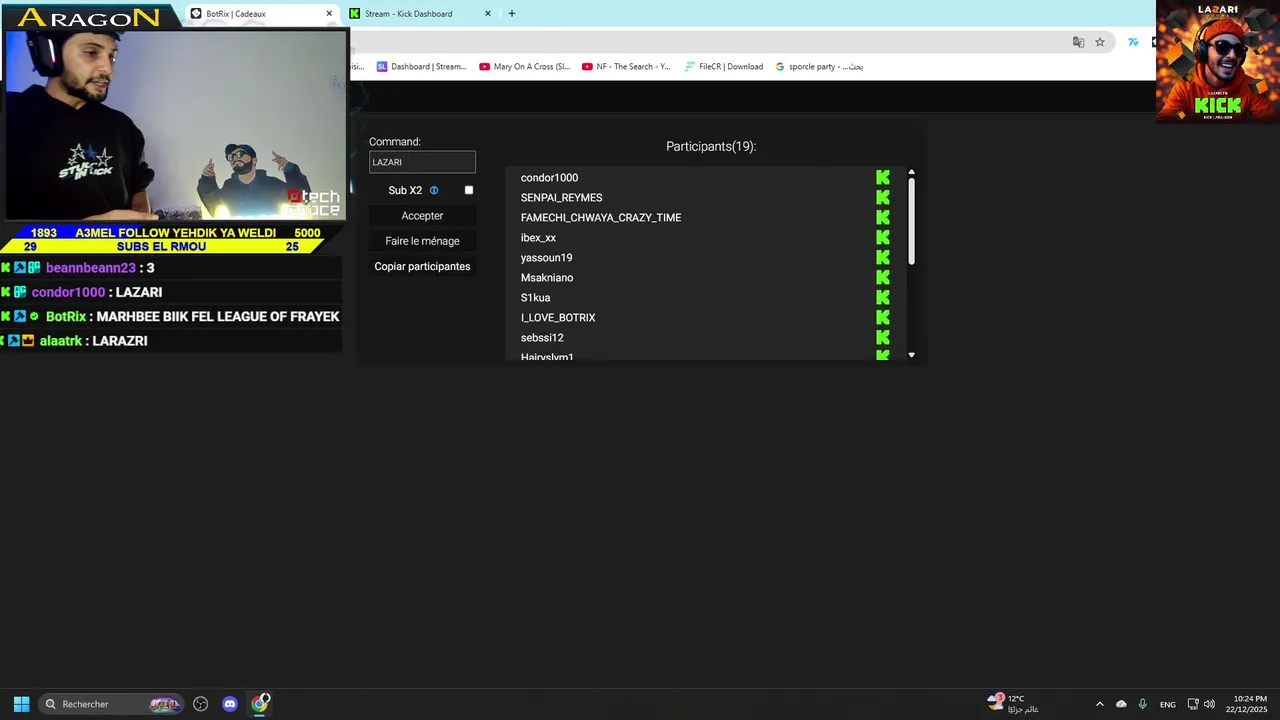Image resolution: width=1280 pixels, height=720 pixels.
Task: Open the FileCR | Download bookmark
Action: click(x=724, y=67)
